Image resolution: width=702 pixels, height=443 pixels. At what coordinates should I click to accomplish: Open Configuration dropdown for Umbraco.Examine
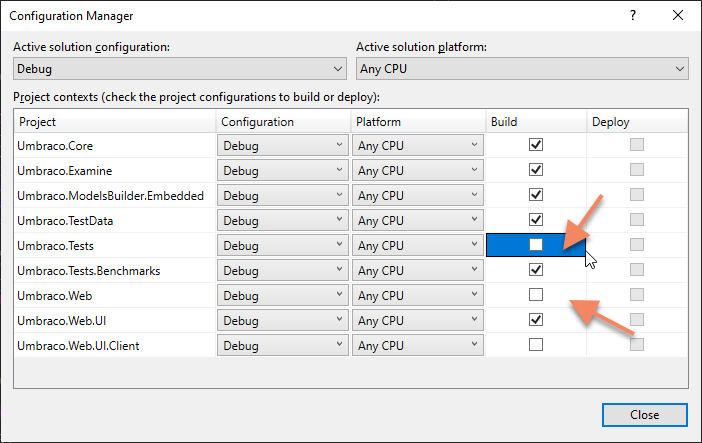point(283,170)
